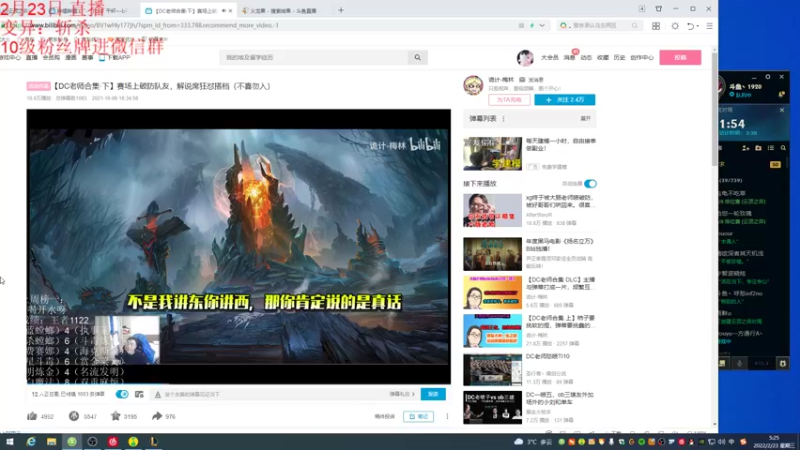Click the browser settings sun-shaped icon
The image size is (800, 450).
pos(675,26)
